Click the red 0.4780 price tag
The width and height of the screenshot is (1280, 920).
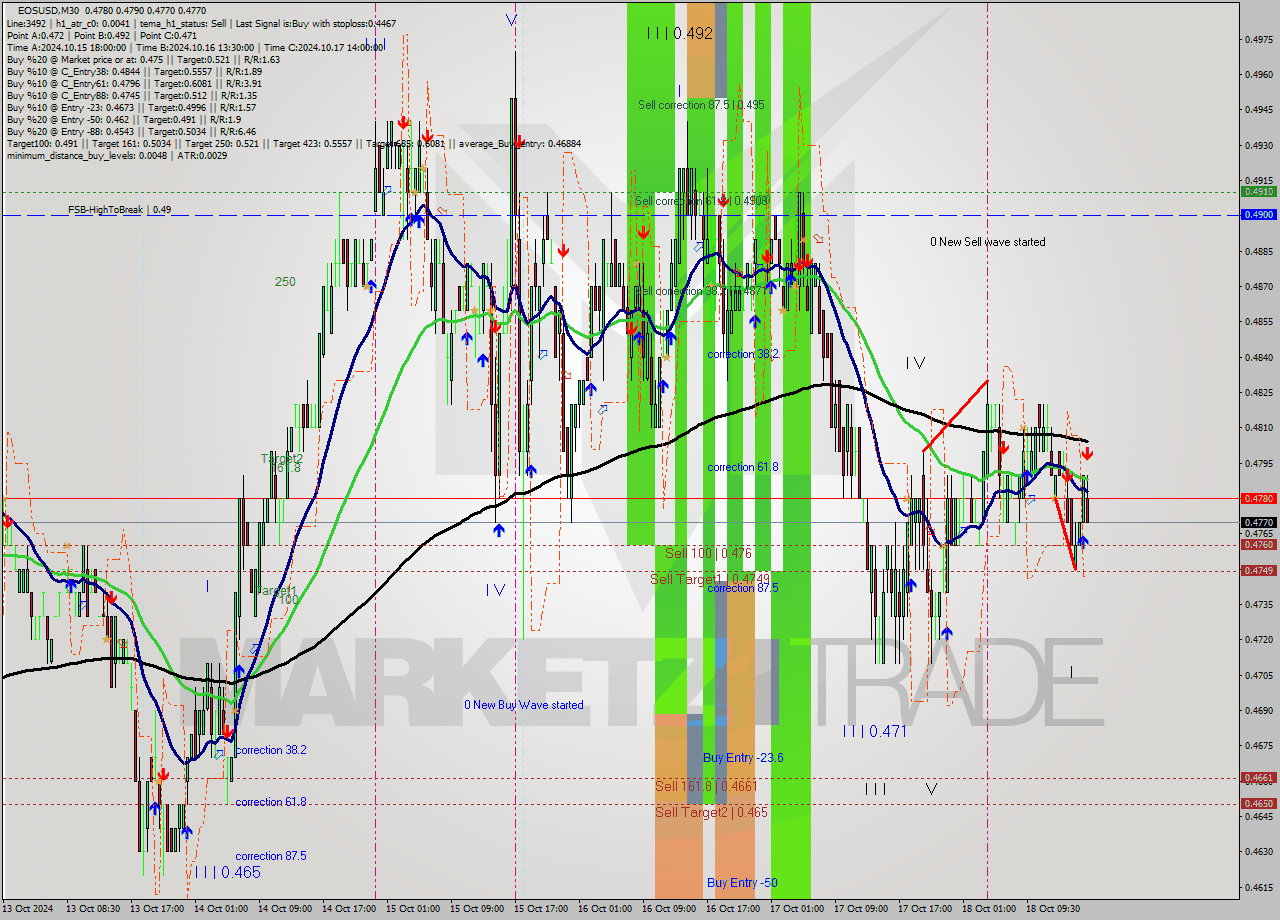pyautogui.click(x=1258, y=498)
